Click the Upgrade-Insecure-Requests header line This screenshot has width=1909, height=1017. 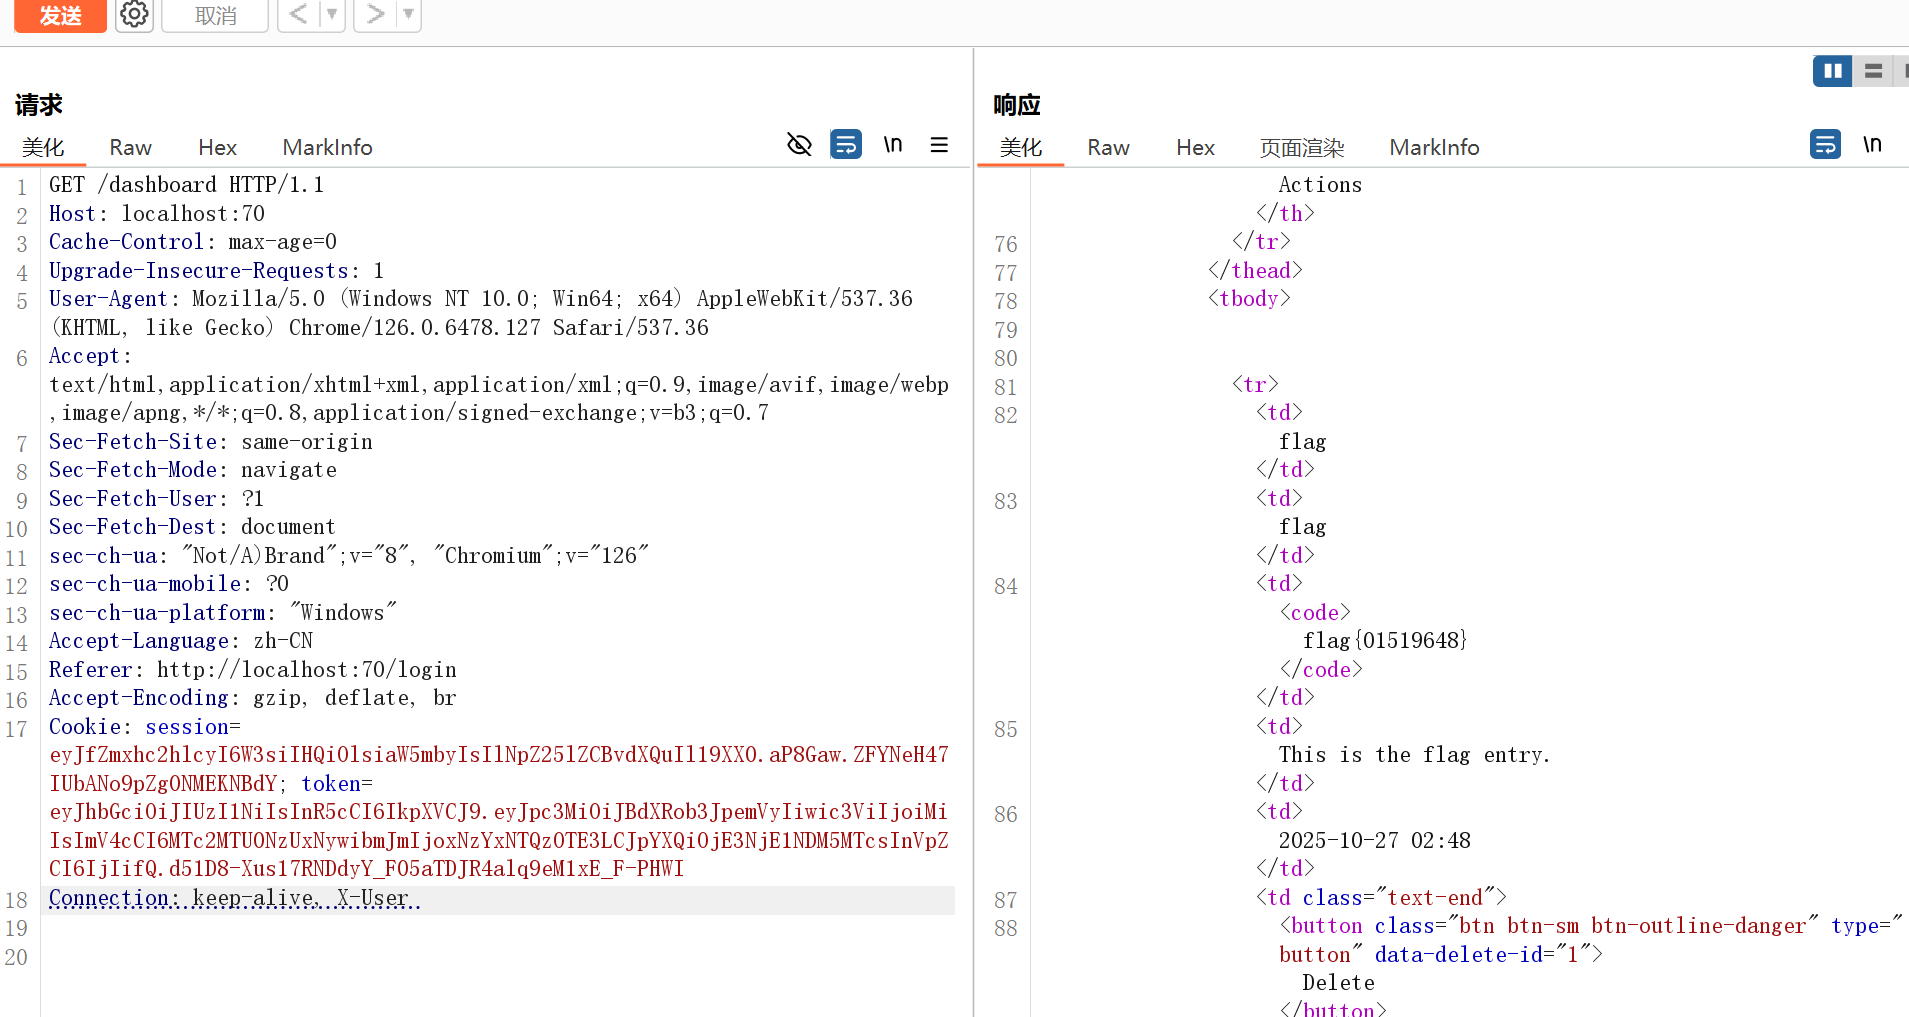point(216,271)
